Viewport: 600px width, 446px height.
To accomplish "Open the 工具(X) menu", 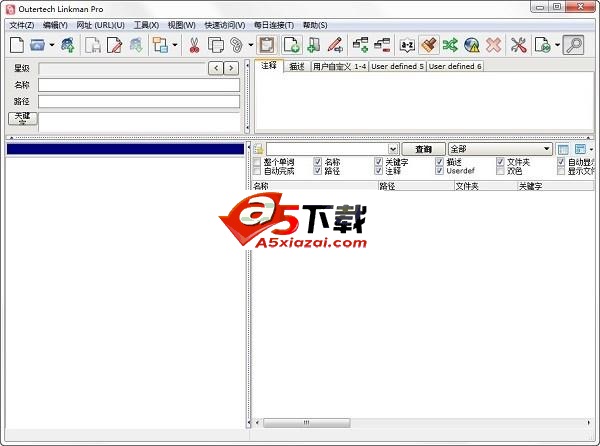I will coord(146,25).
